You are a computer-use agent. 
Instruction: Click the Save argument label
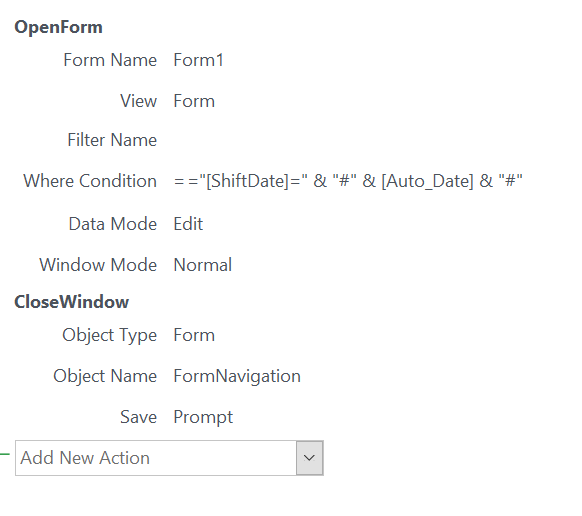pos(138,417)
